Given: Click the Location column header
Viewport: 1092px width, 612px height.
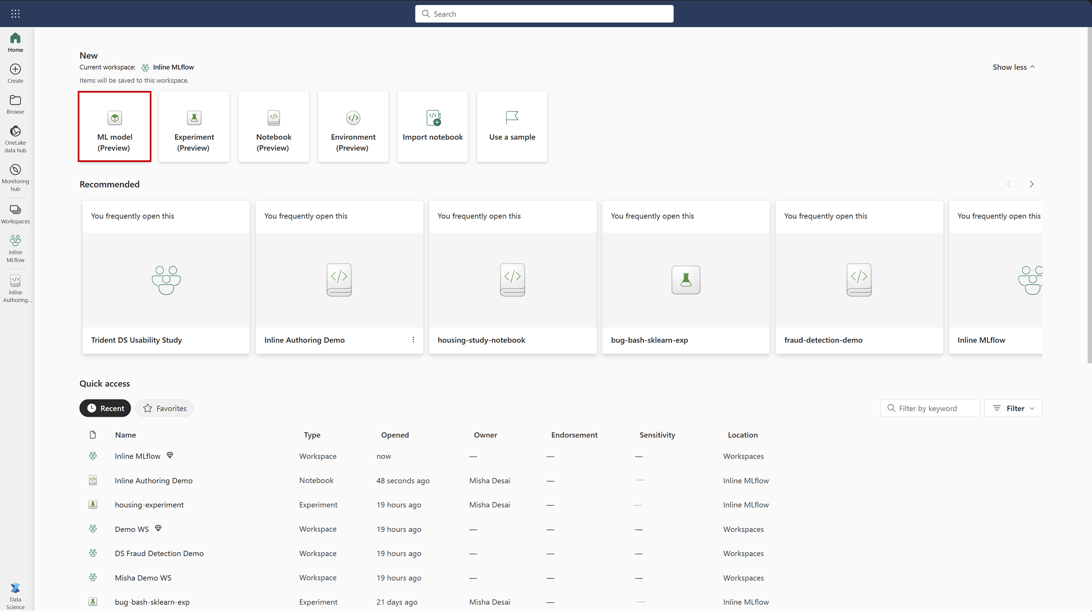Looking at the screenshot, I should (742, 435).
